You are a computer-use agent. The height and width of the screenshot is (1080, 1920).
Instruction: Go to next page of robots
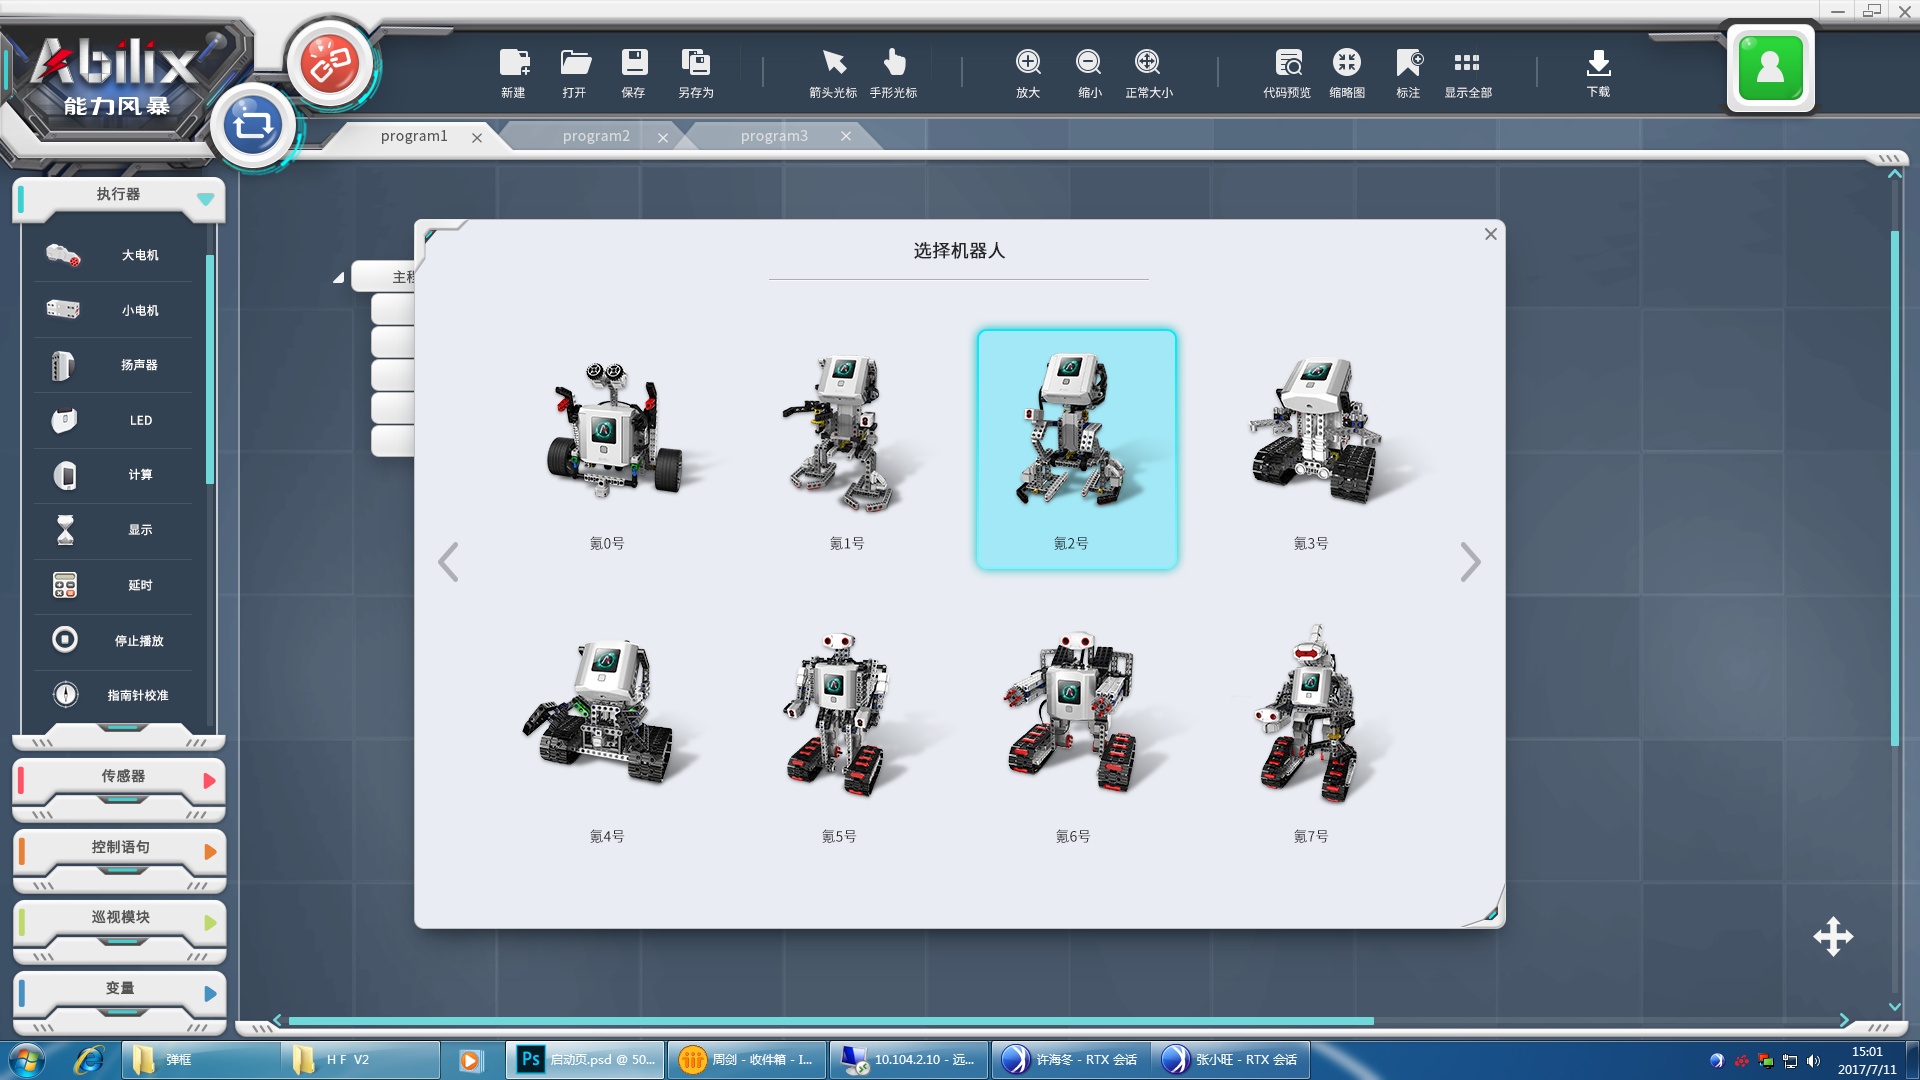pos(1469,562)
